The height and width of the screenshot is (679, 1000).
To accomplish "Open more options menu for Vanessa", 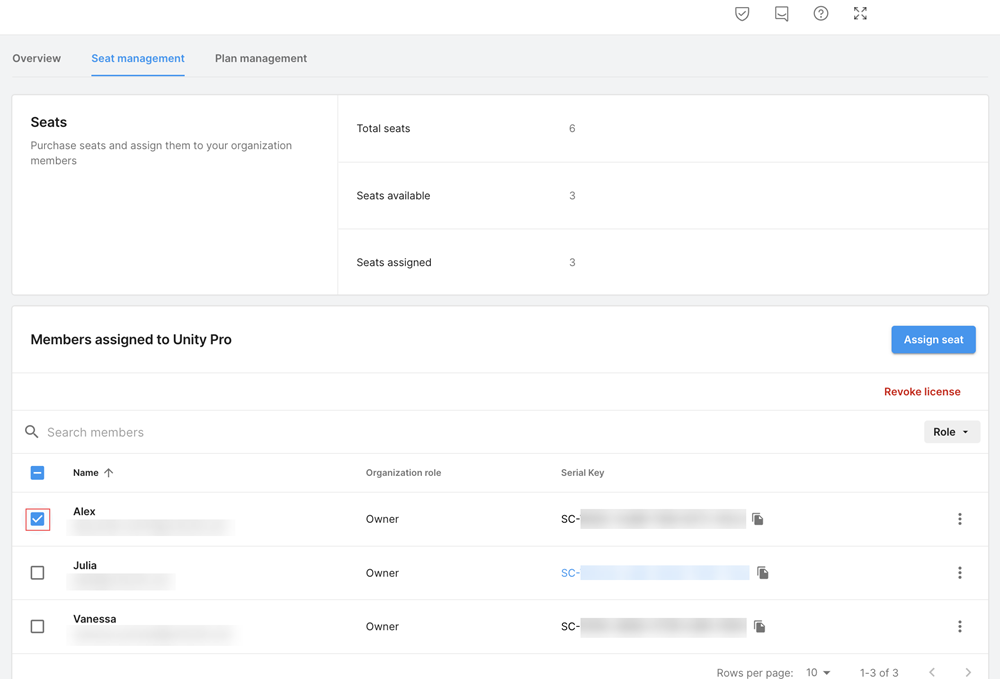I will (x=960, y=626).
